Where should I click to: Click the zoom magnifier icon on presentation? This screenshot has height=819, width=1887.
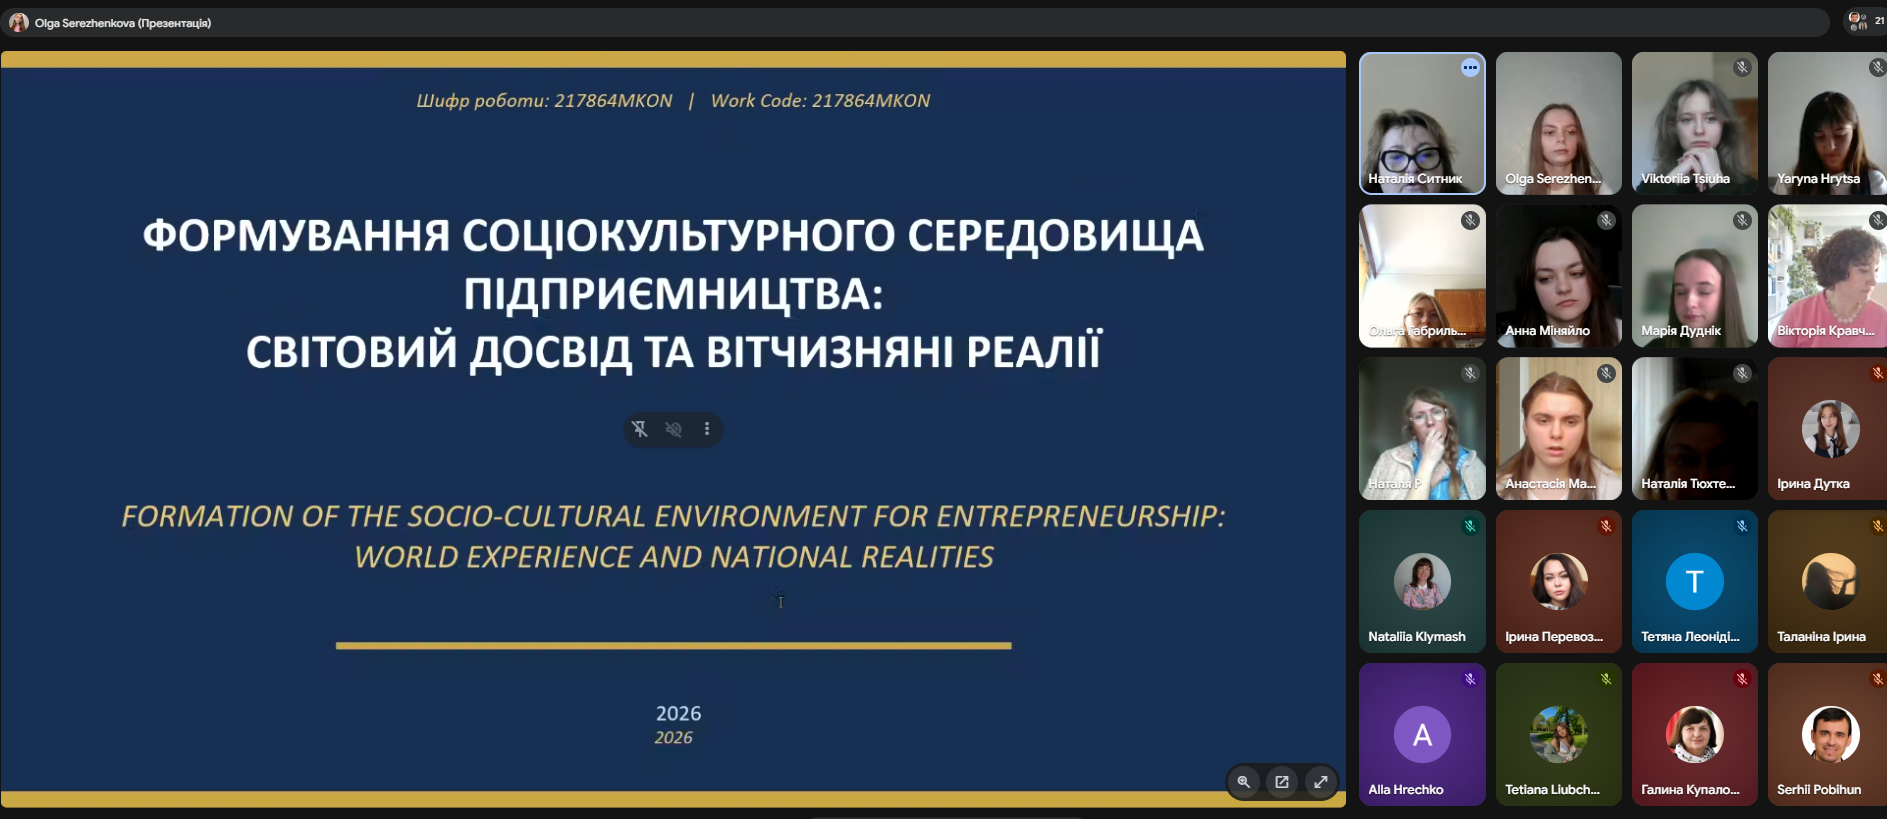click(x=1244, y=782)
